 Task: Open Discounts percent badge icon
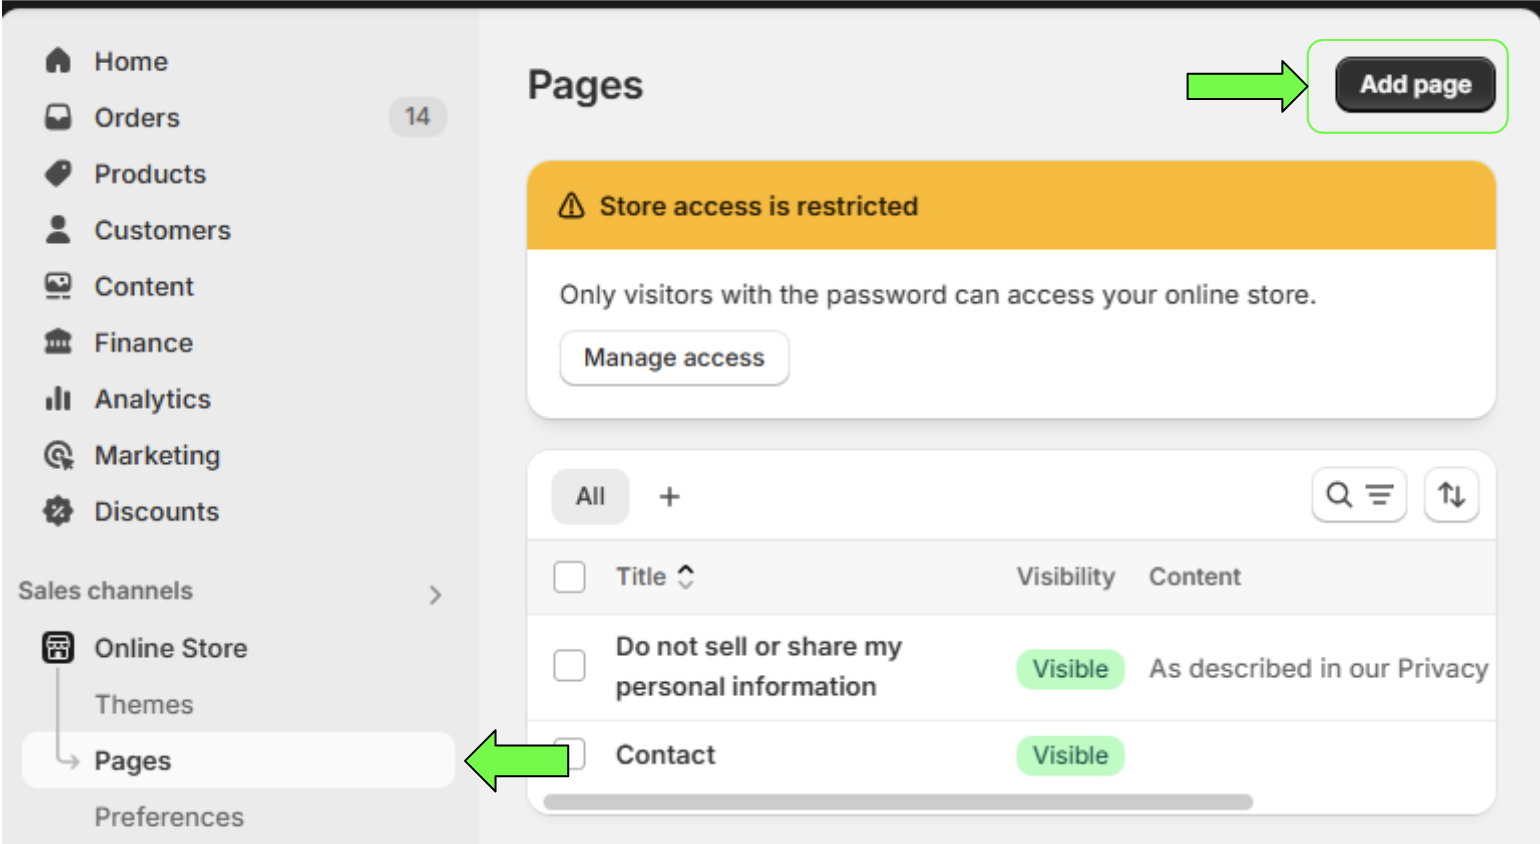(58, 511)
